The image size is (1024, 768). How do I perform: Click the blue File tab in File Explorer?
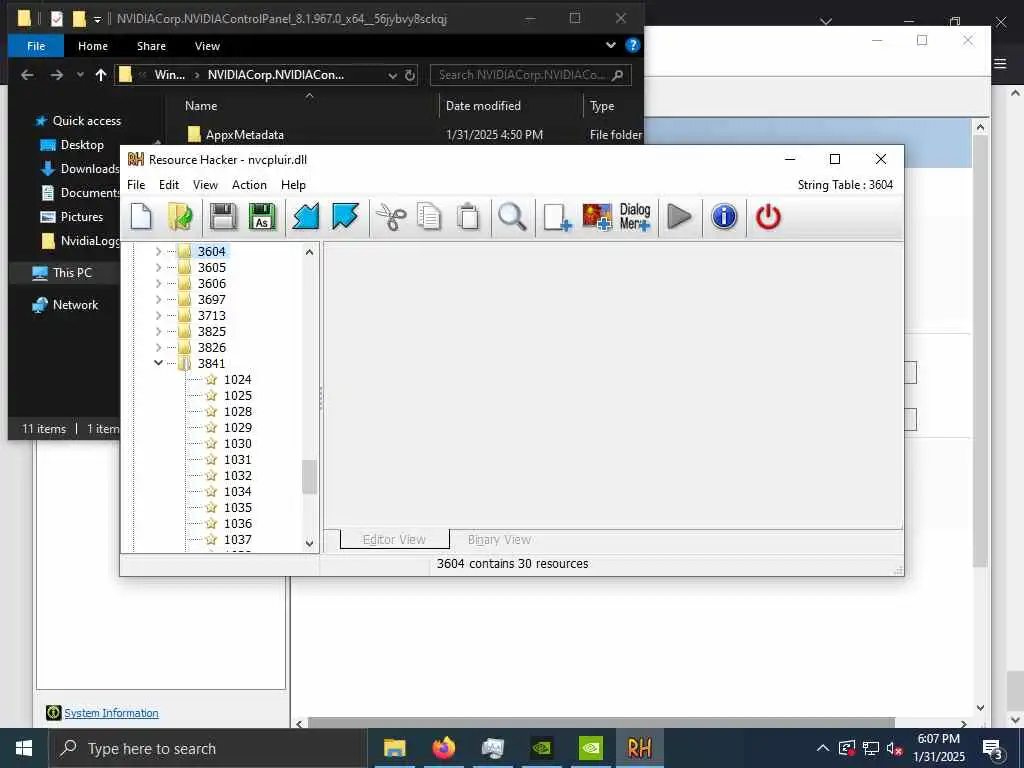tap(36, 46)
